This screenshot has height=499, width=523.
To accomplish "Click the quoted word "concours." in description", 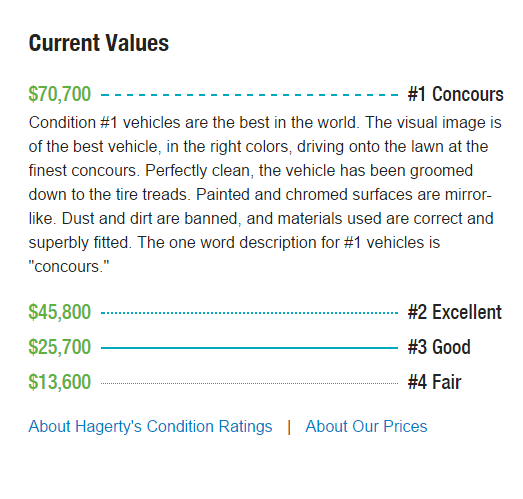I will [69, 267].
